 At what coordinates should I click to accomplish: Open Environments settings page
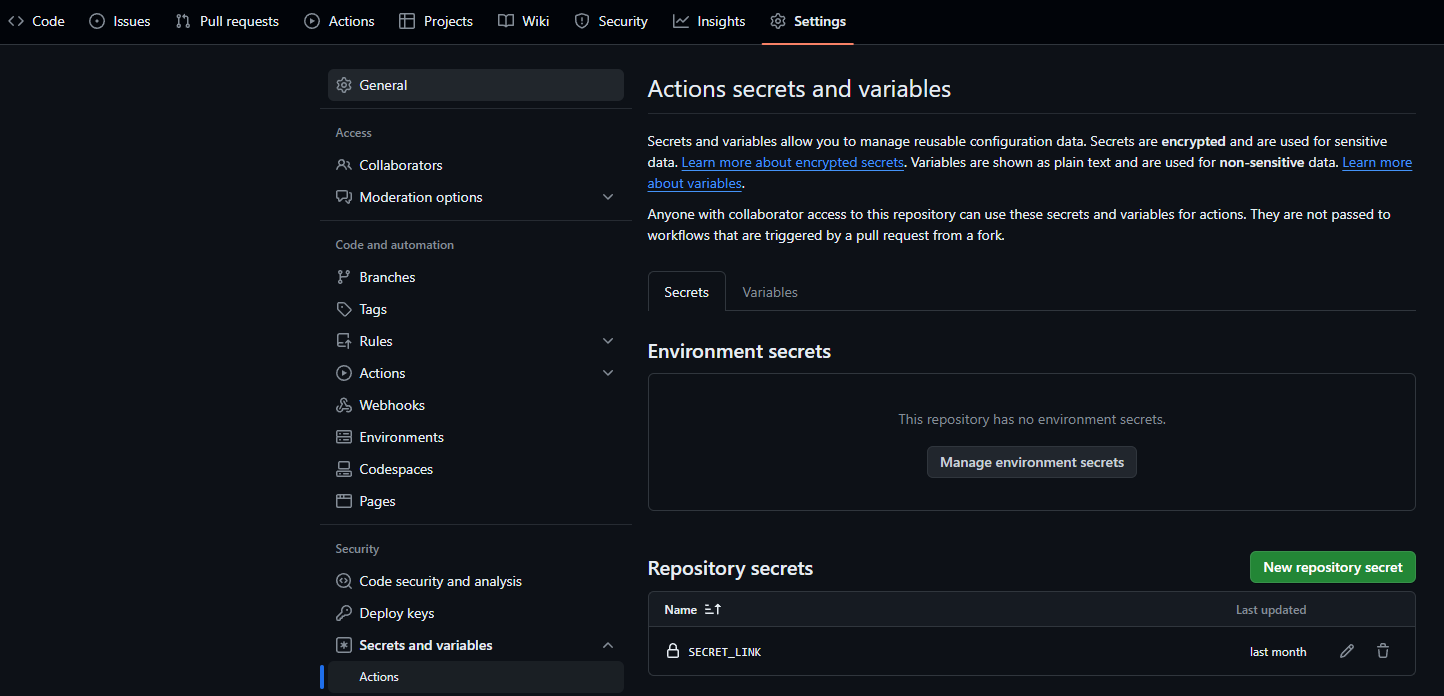[476, 437]
